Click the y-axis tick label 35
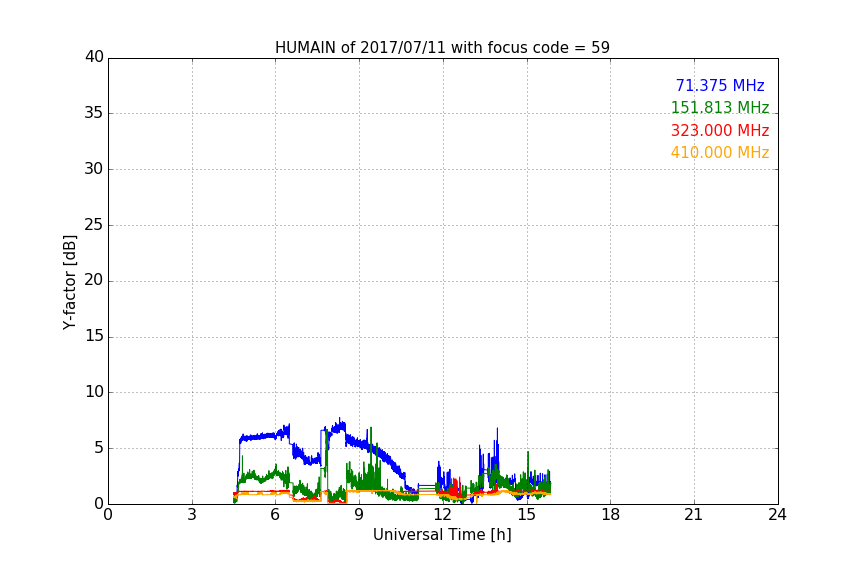Image resolution: width=864 pixels, height=576 pixels. coord(94,113)
